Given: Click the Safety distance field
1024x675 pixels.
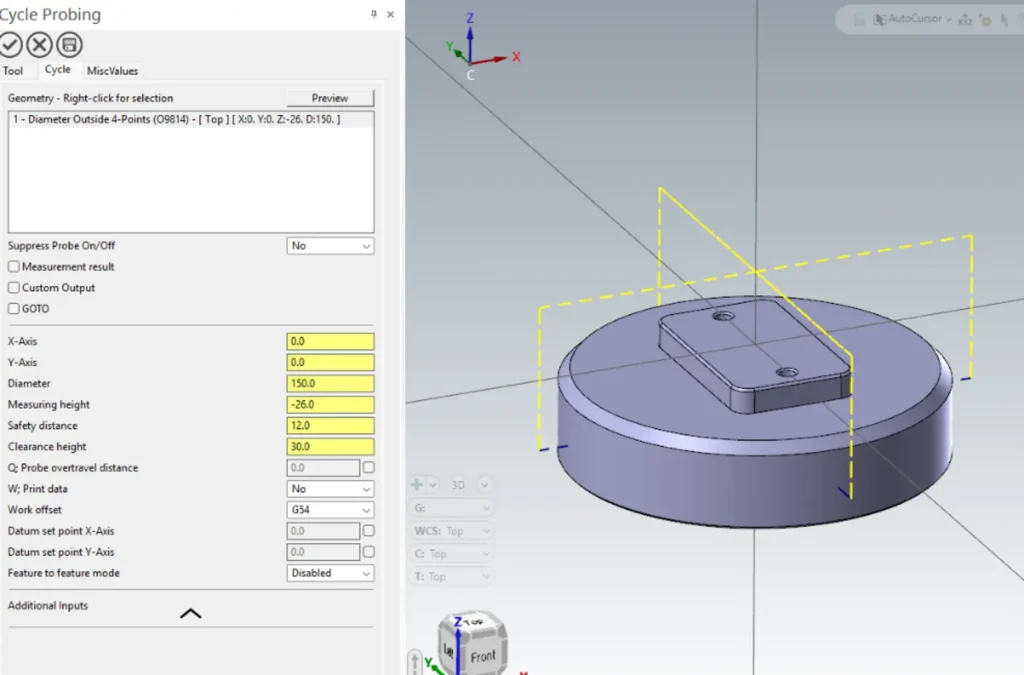Looking at the screenshot, I should [x=330, y=425].
